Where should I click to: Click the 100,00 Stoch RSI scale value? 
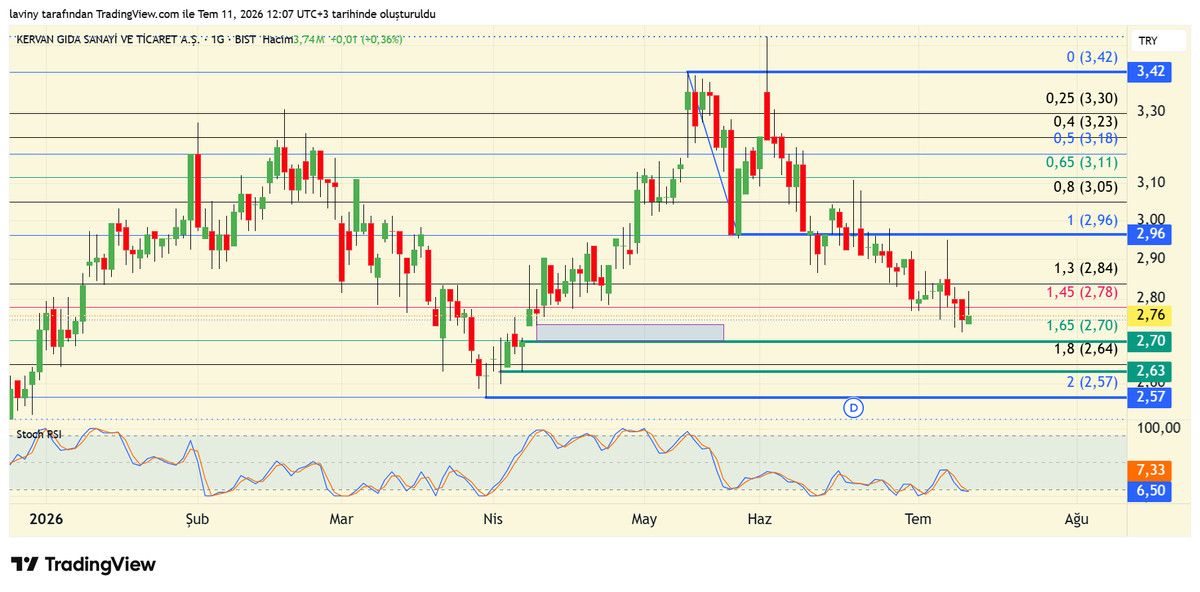1158,428
